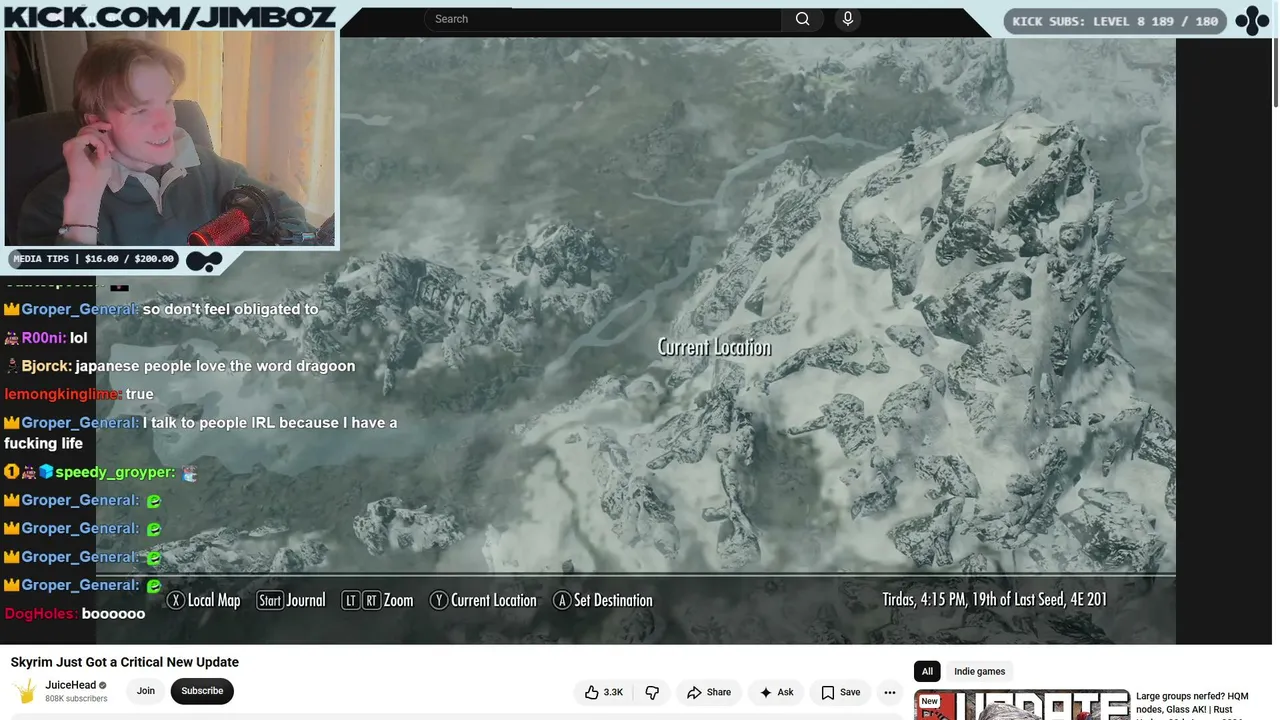Click the Ask button
The height and width of the screenshot is (720, 1280).
click(x=777, y=692)
